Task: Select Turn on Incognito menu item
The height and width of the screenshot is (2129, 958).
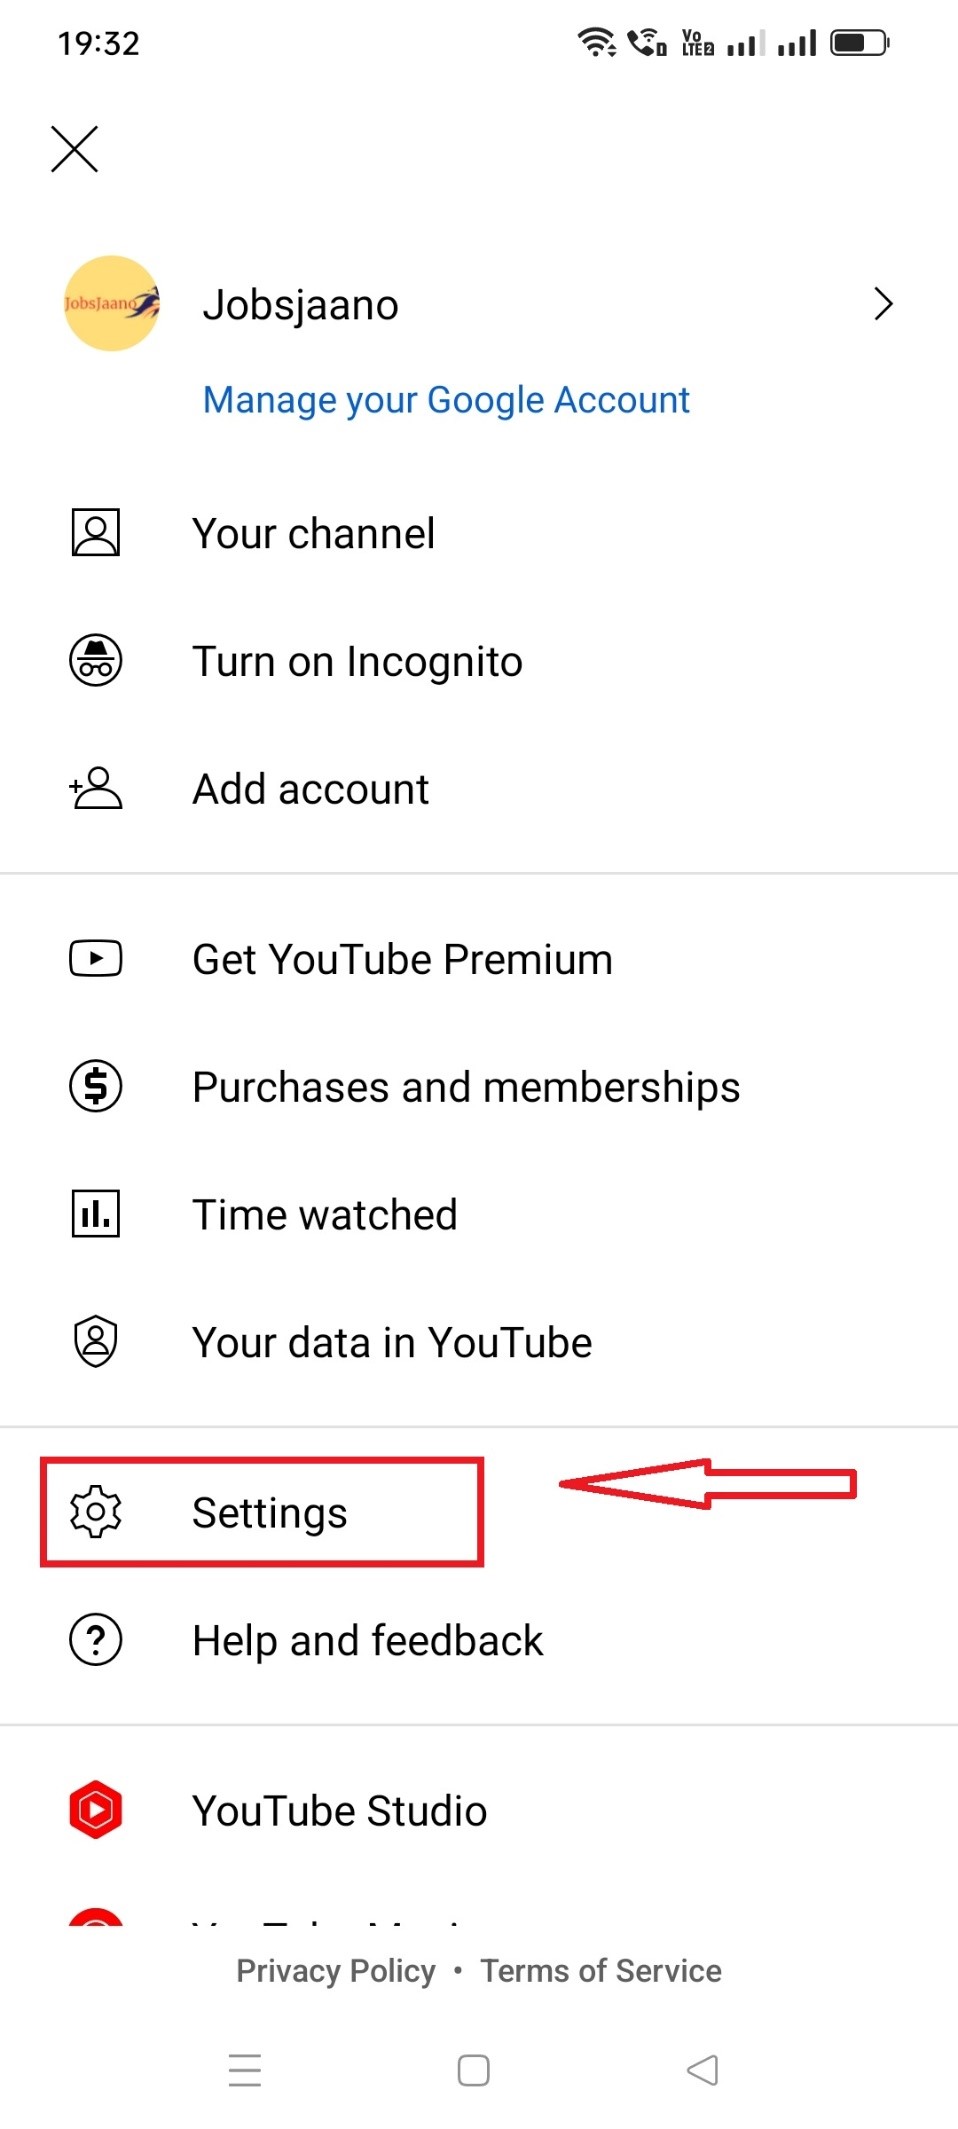Action: pos(357,661)
